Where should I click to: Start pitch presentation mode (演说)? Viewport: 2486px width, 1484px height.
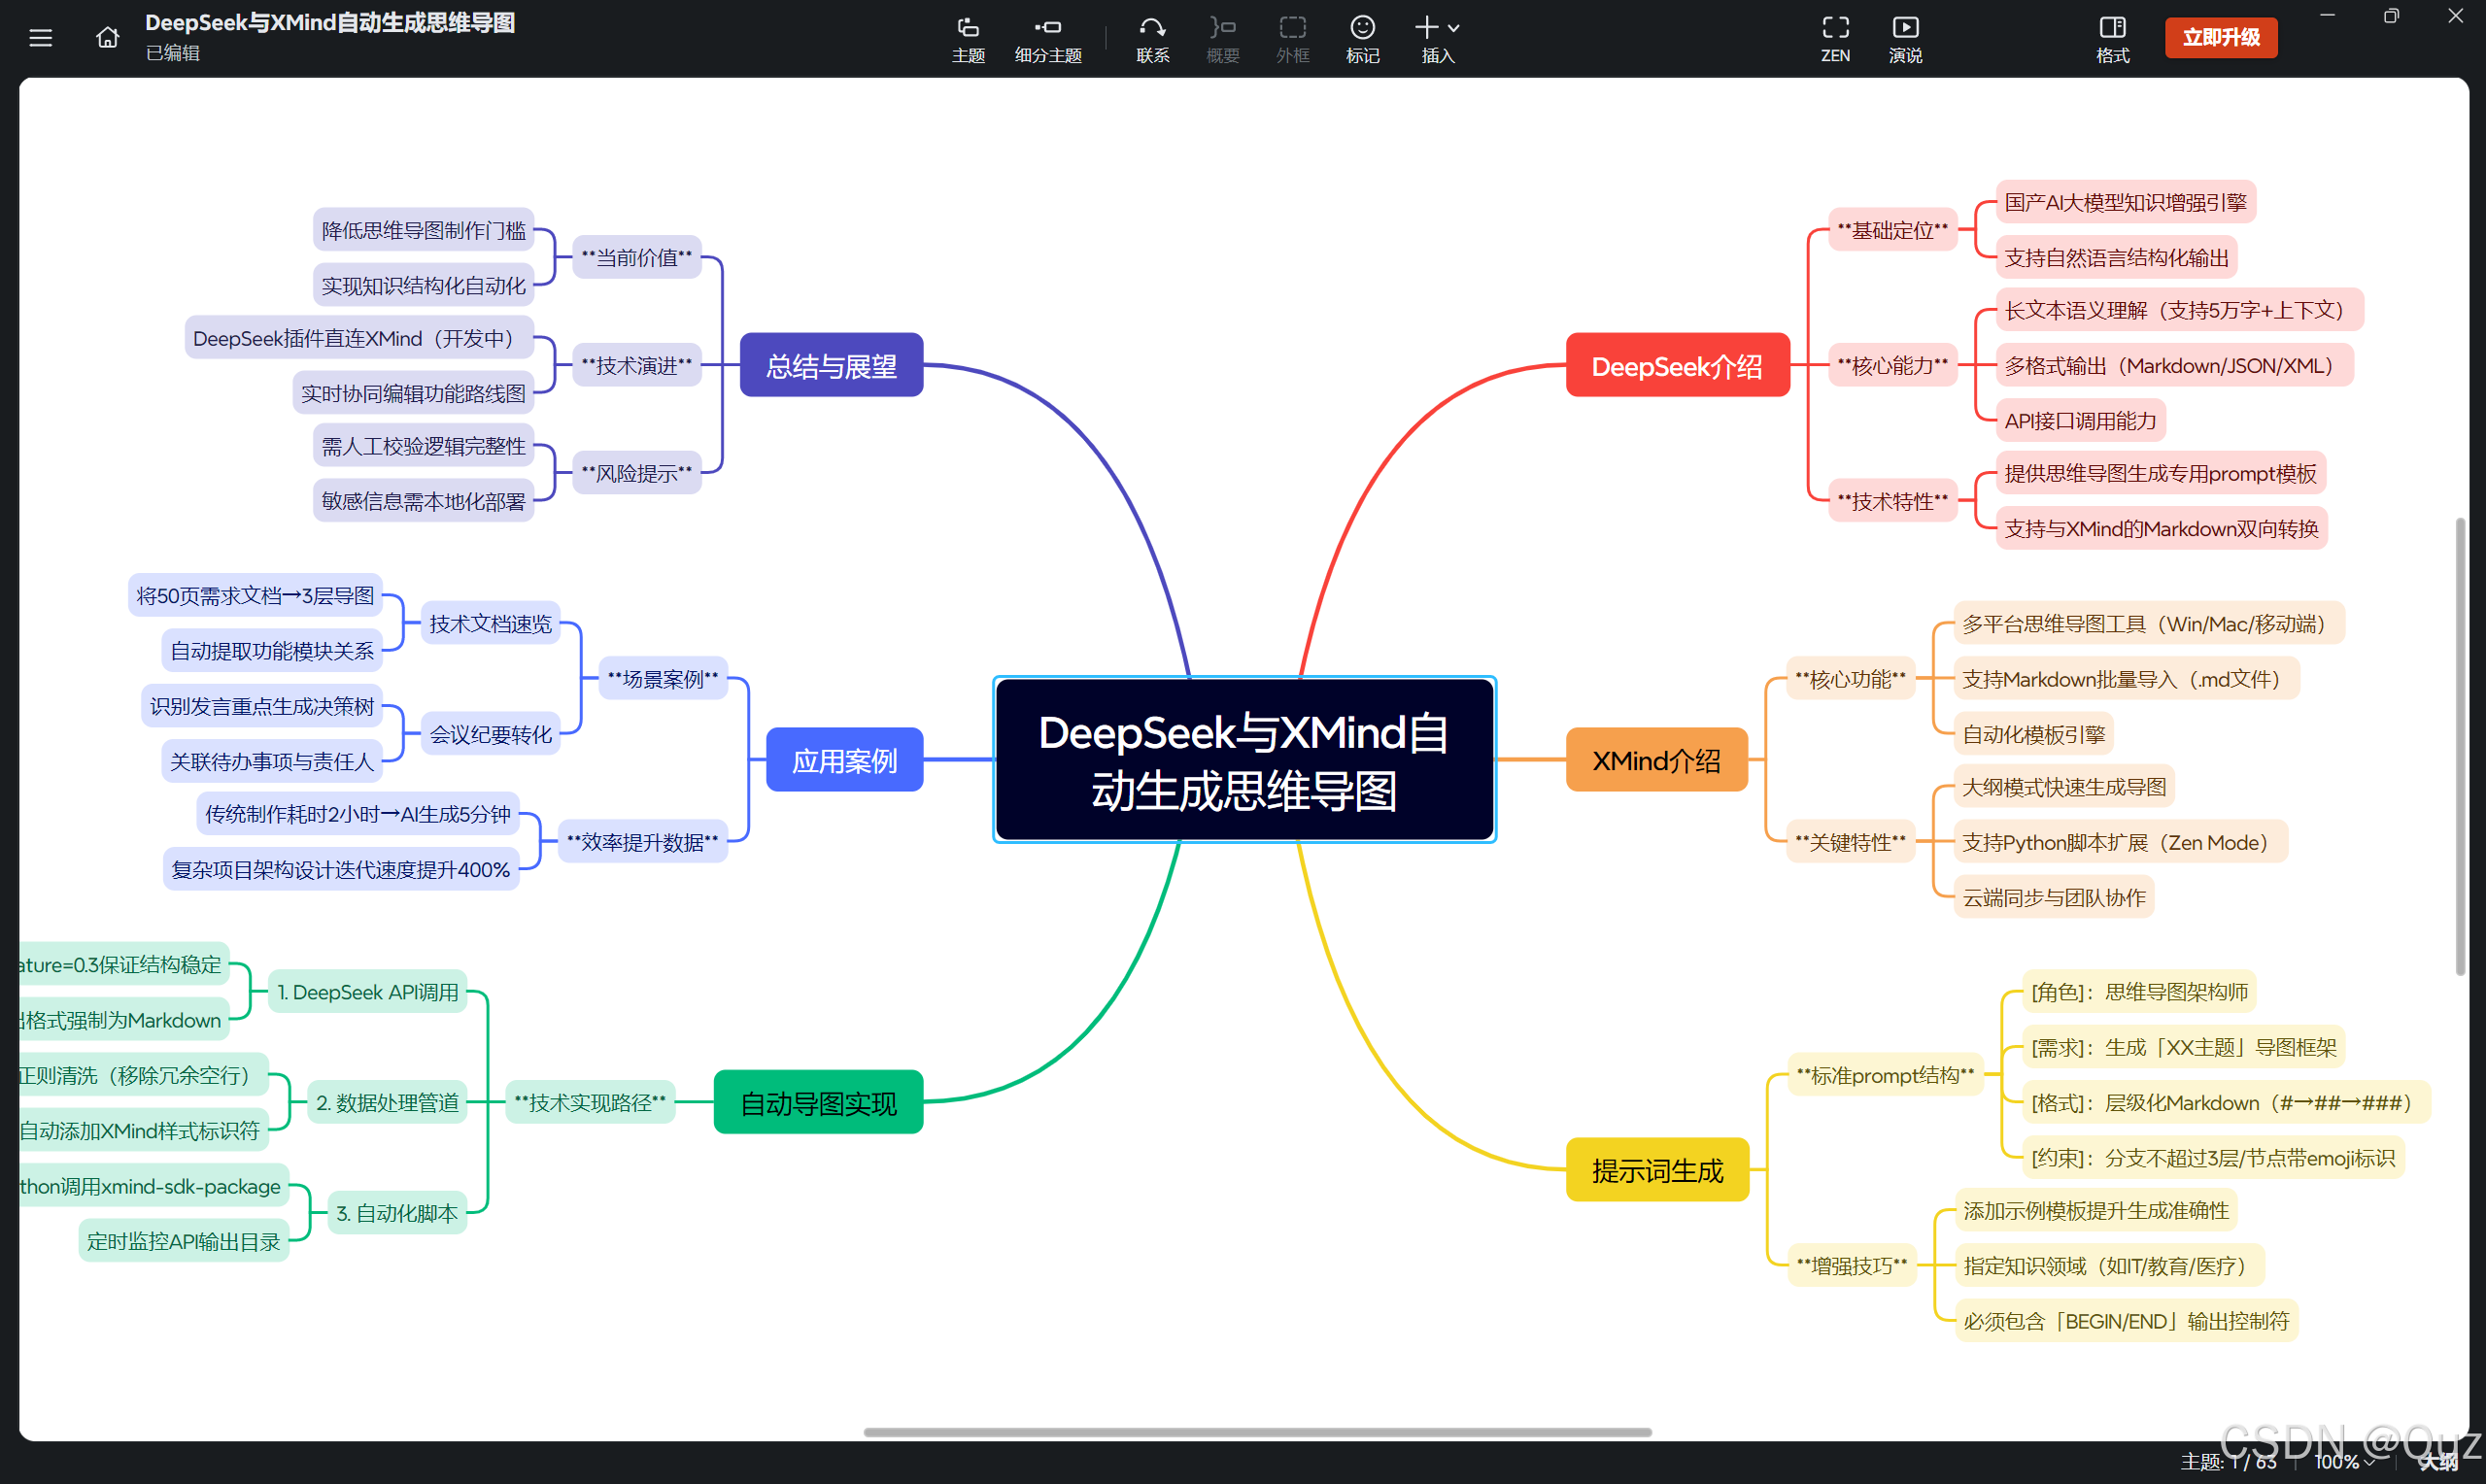[x=1904, y=38]
